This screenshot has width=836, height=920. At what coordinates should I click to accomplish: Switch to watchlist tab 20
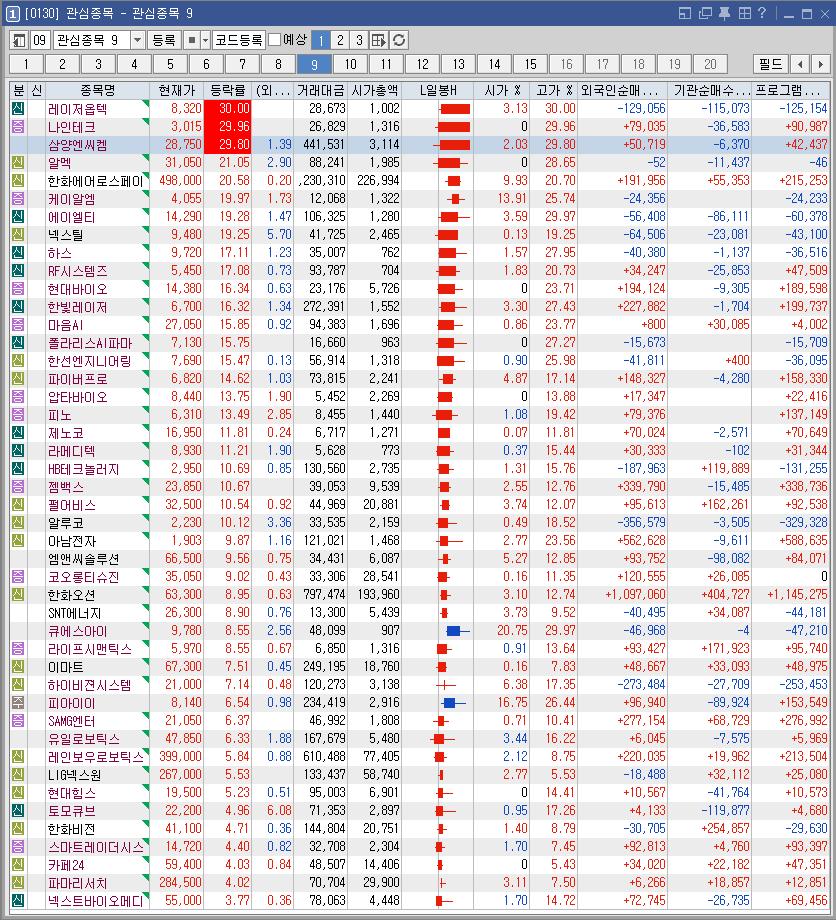click(x=710, y=64)
